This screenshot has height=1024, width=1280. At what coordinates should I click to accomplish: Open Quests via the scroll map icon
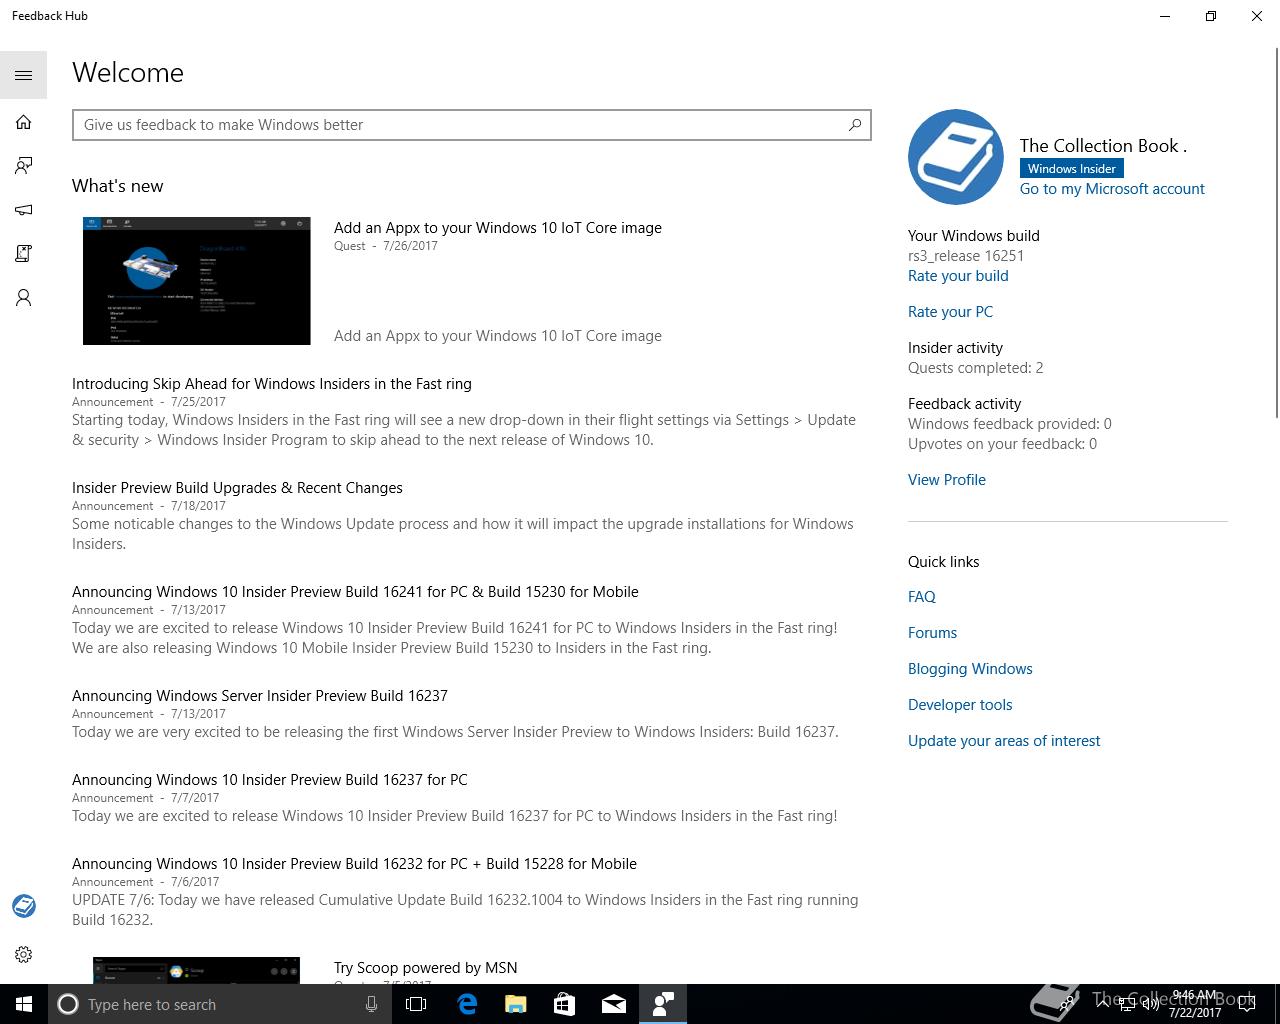coord(23,254)
